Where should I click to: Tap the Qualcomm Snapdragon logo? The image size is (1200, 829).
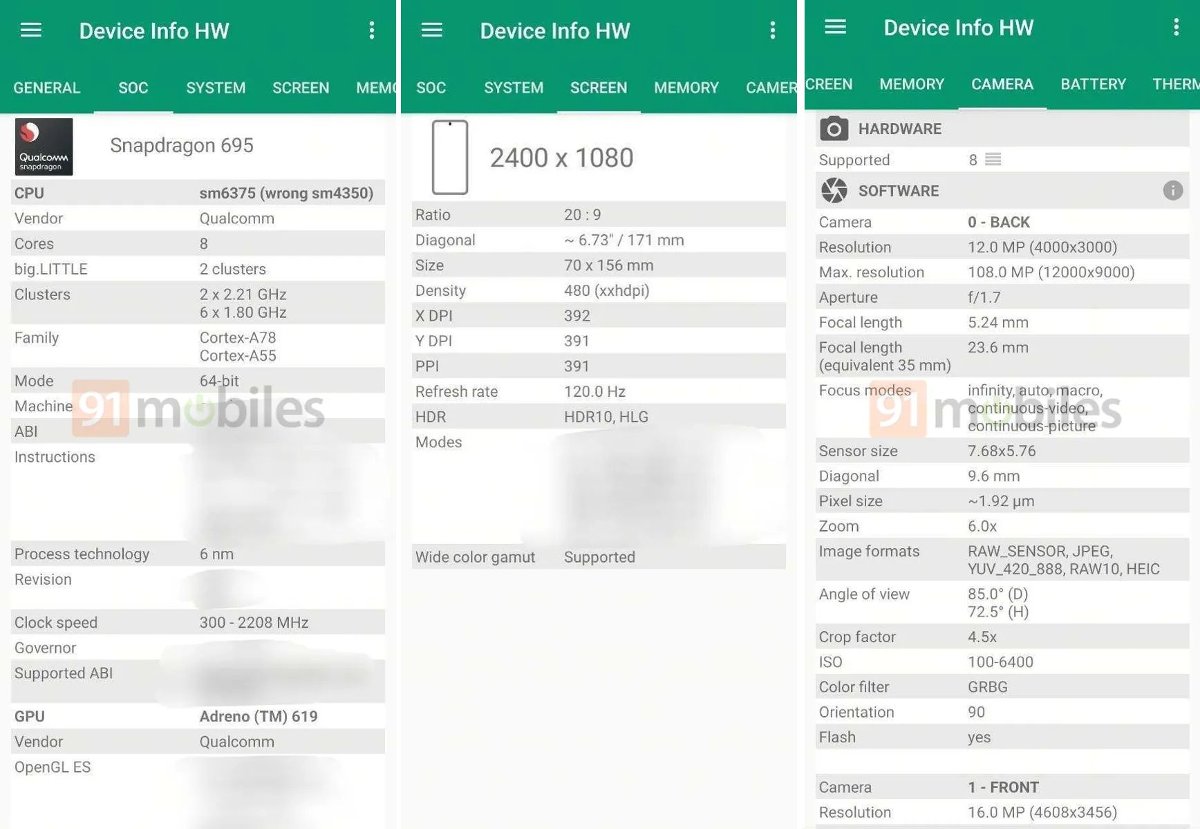[x=44, y=146]
